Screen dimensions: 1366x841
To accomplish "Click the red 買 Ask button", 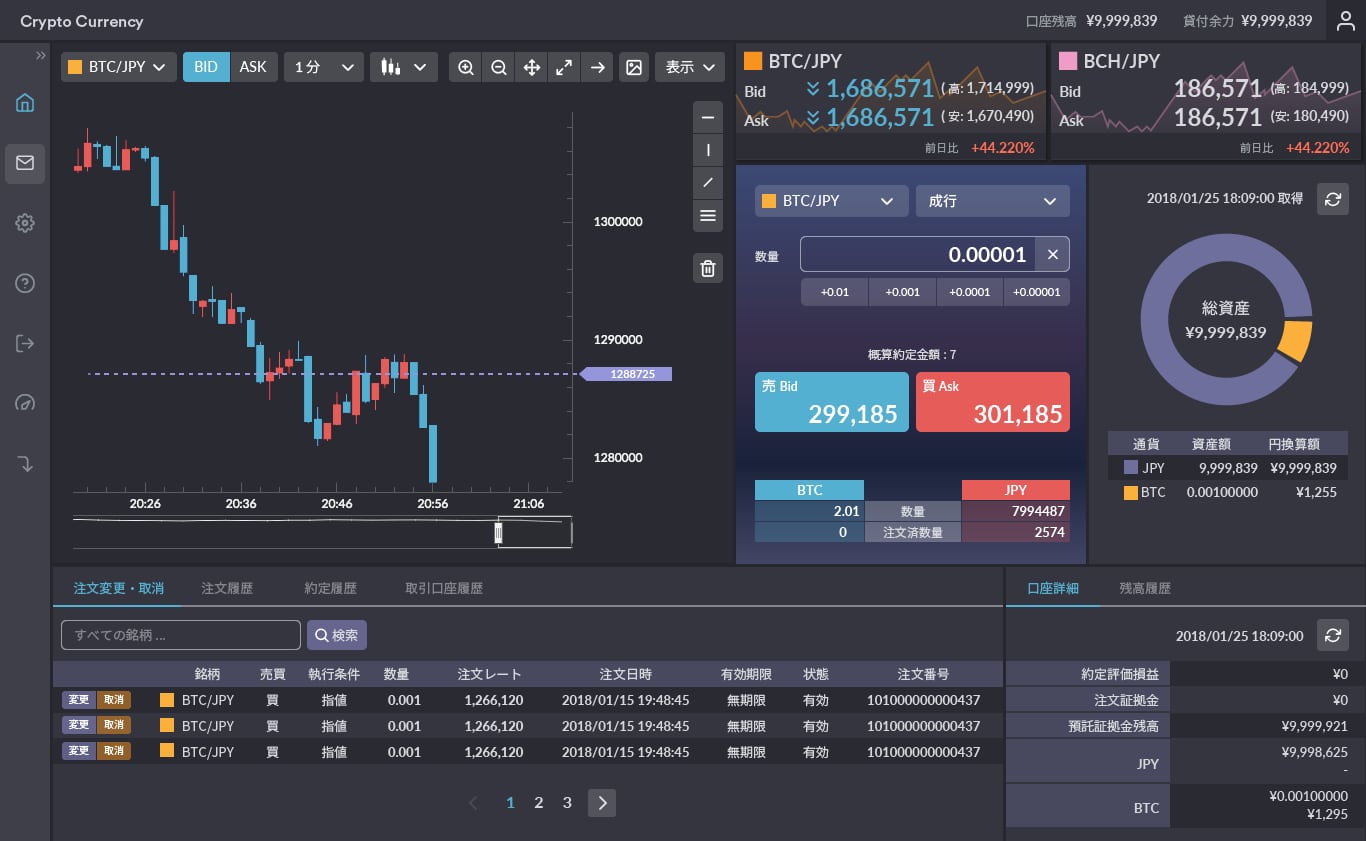I will [x=992, y=402].
